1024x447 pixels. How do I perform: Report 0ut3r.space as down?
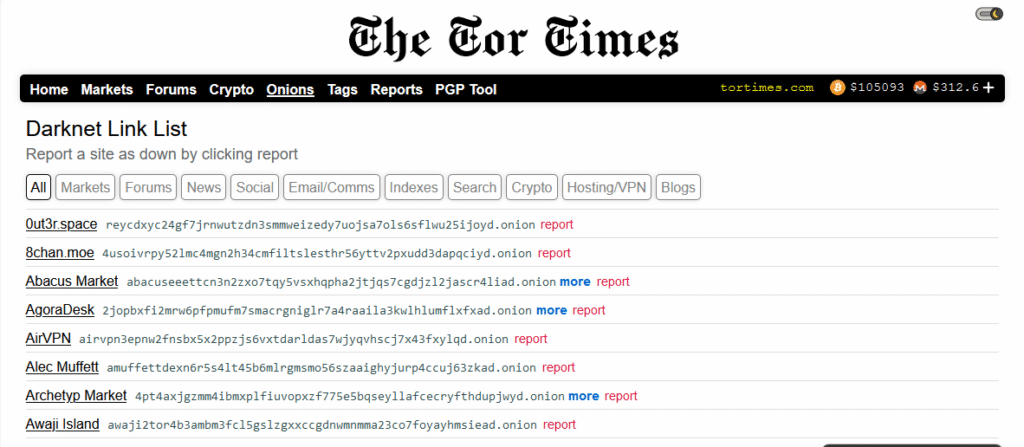click(556, 224)
